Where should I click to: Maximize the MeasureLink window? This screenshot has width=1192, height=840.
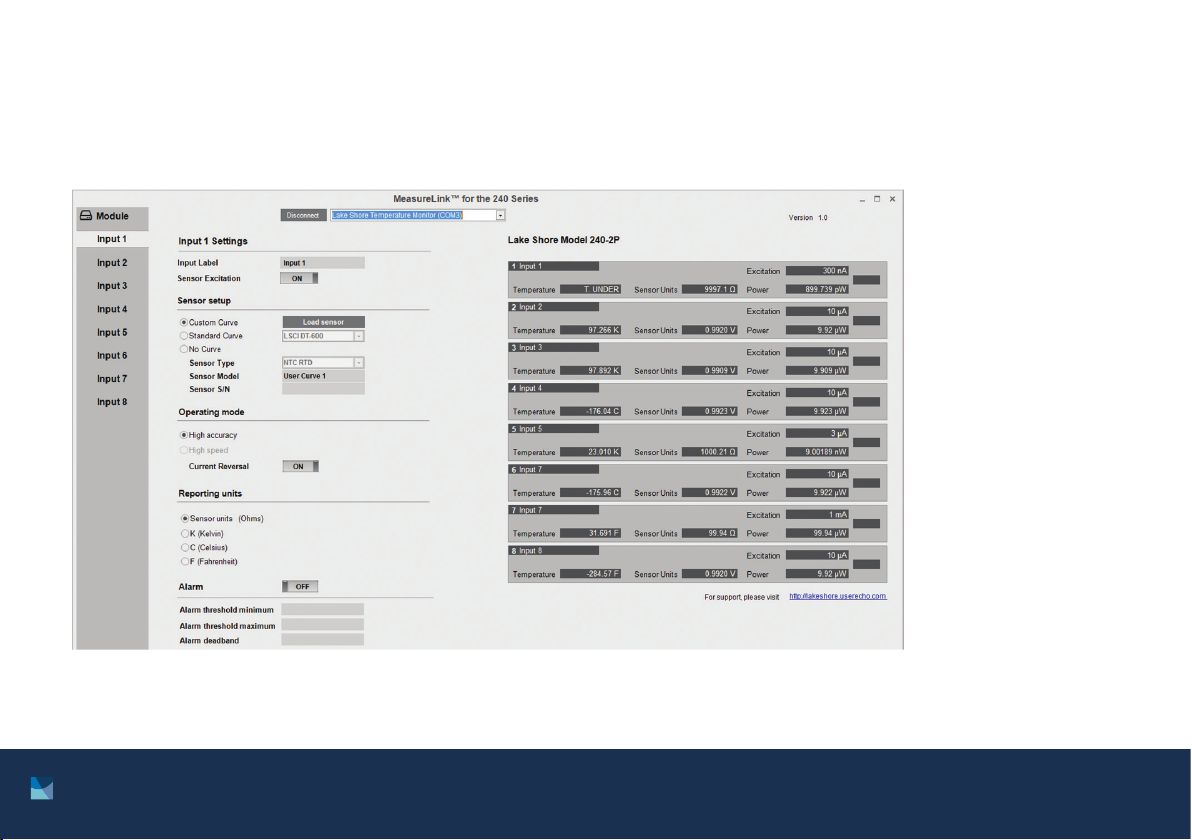coord(877,199)
